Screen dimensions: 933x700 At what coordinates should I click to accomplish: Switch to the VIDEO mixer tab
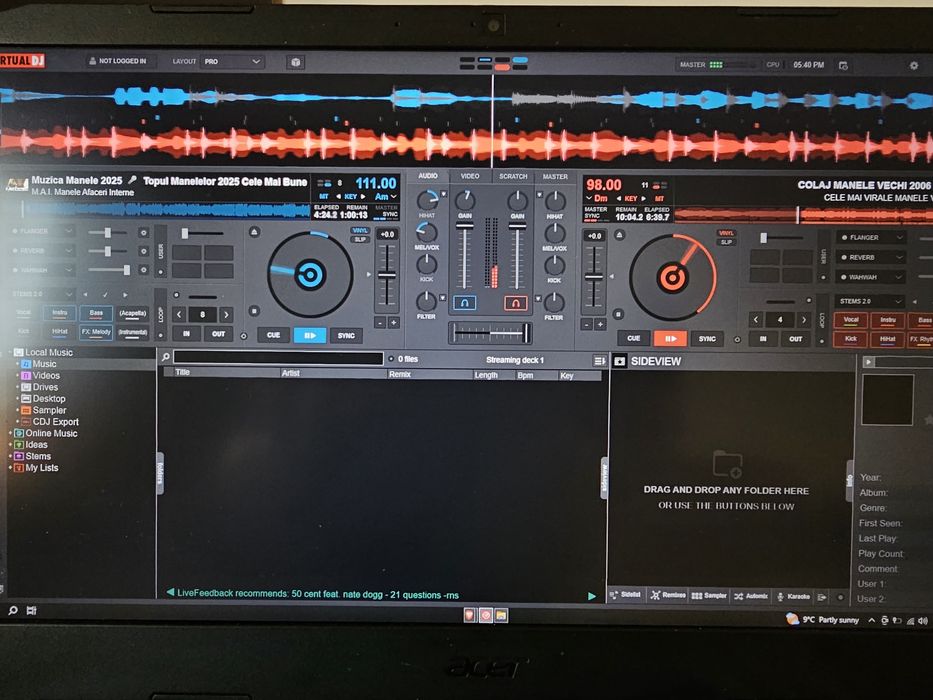(470, 176)
